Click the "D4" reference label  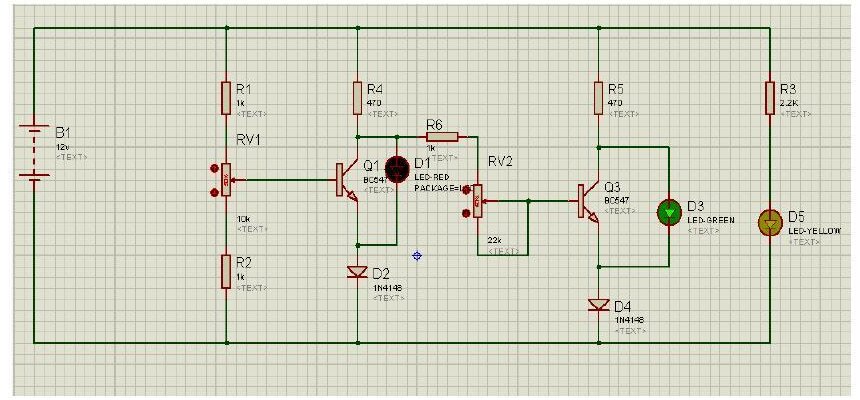tap(623, 306)
